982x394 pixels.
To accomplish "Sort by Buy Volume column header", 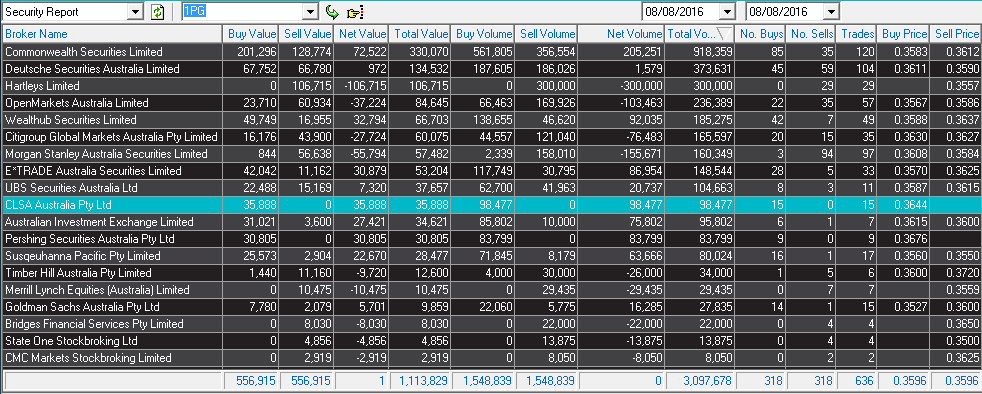I will point(482,34).
